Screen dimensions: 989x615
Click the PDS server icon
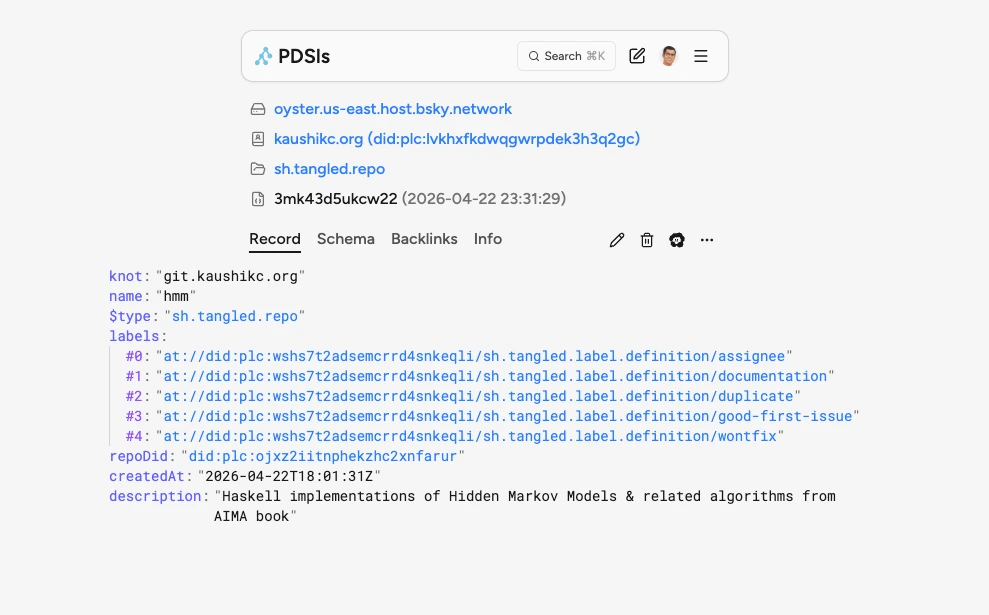pyautogui.click(x=258, y=109)
